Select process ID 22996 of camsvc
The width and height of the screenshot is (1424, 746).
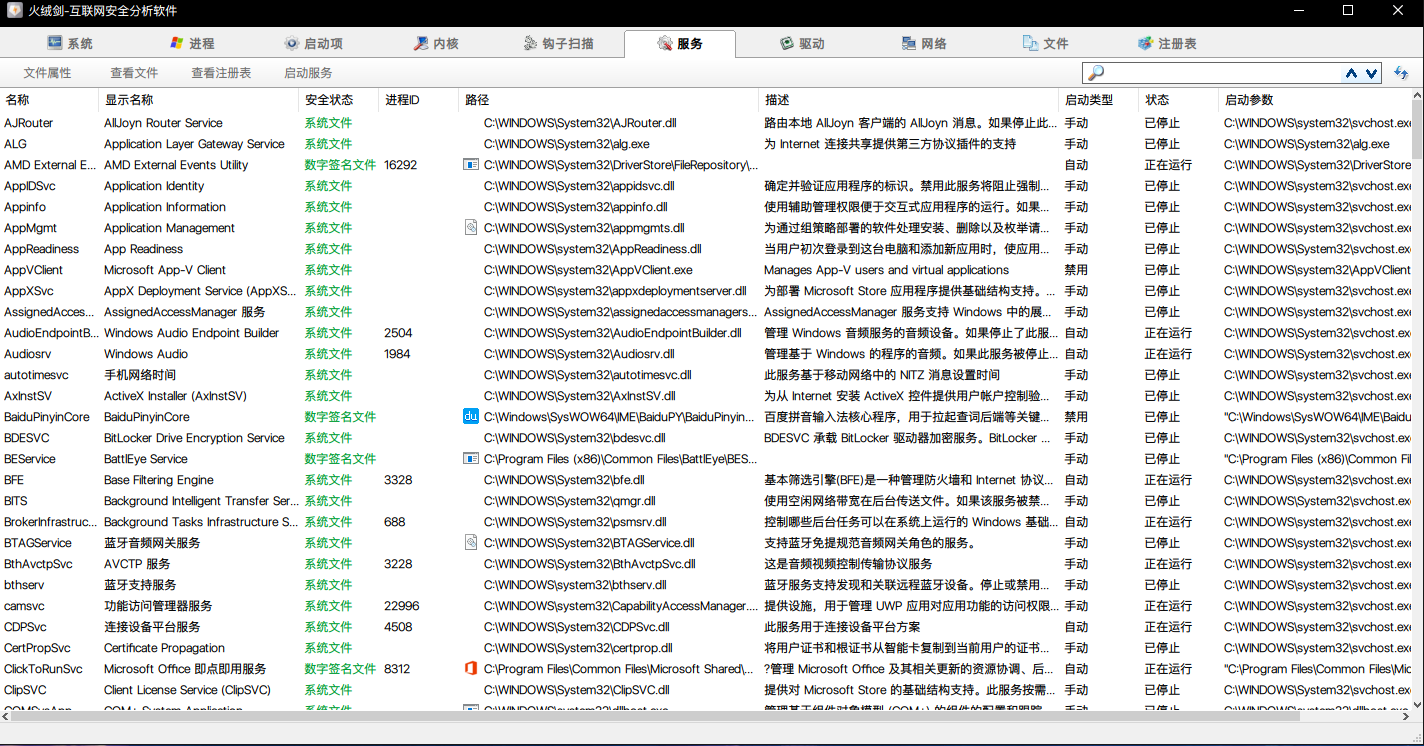point(402,606)
